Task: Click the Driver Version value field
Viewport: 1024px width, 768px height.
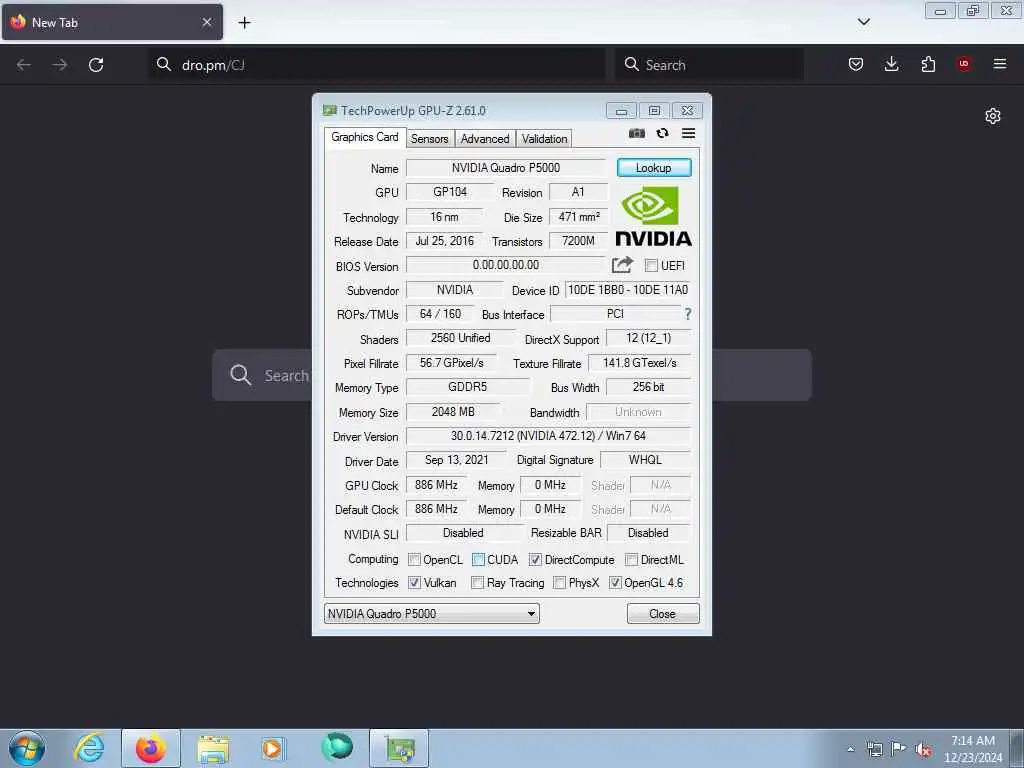Action: coord(548,436)
